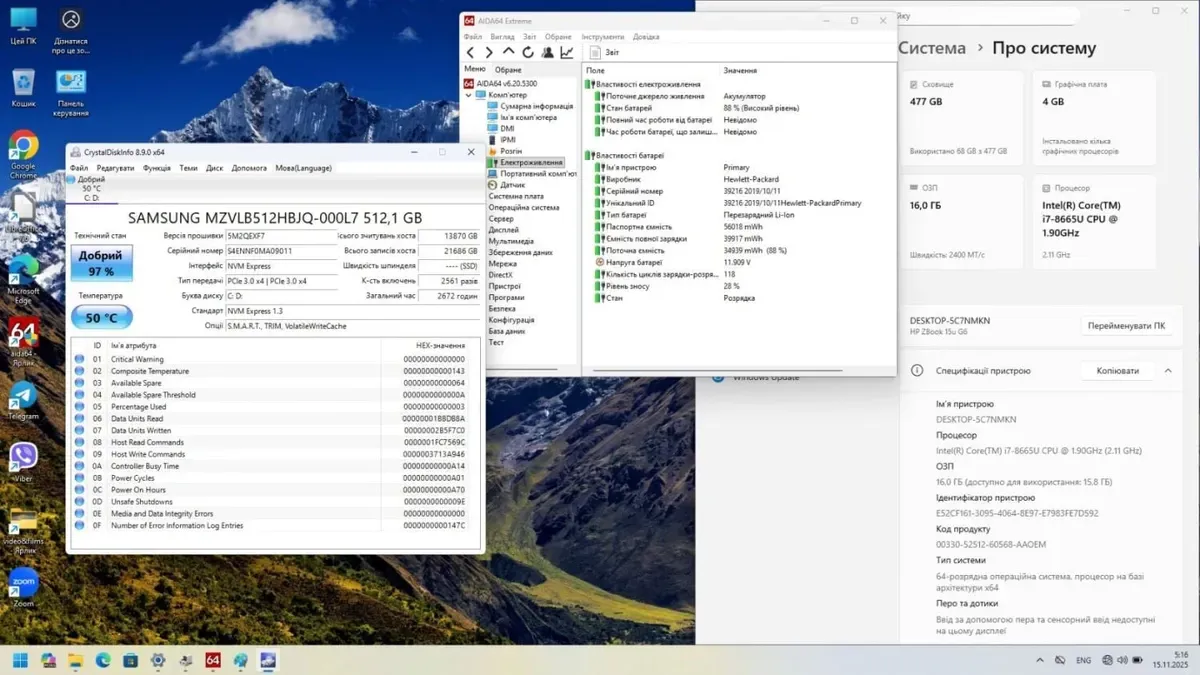Click the Перейменувати ПК button
This screenshot has height=675, width=1200.
coord(1124,326)
